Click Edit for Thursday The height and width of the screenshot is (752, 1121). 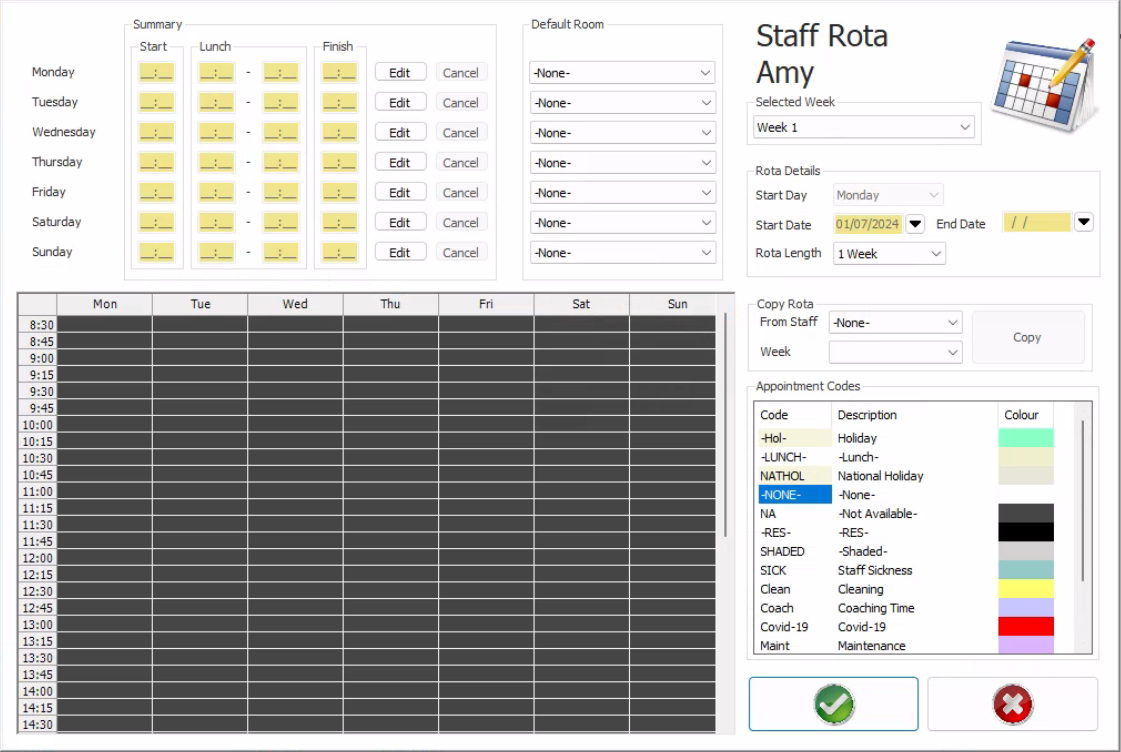click(x=400, y=163)
